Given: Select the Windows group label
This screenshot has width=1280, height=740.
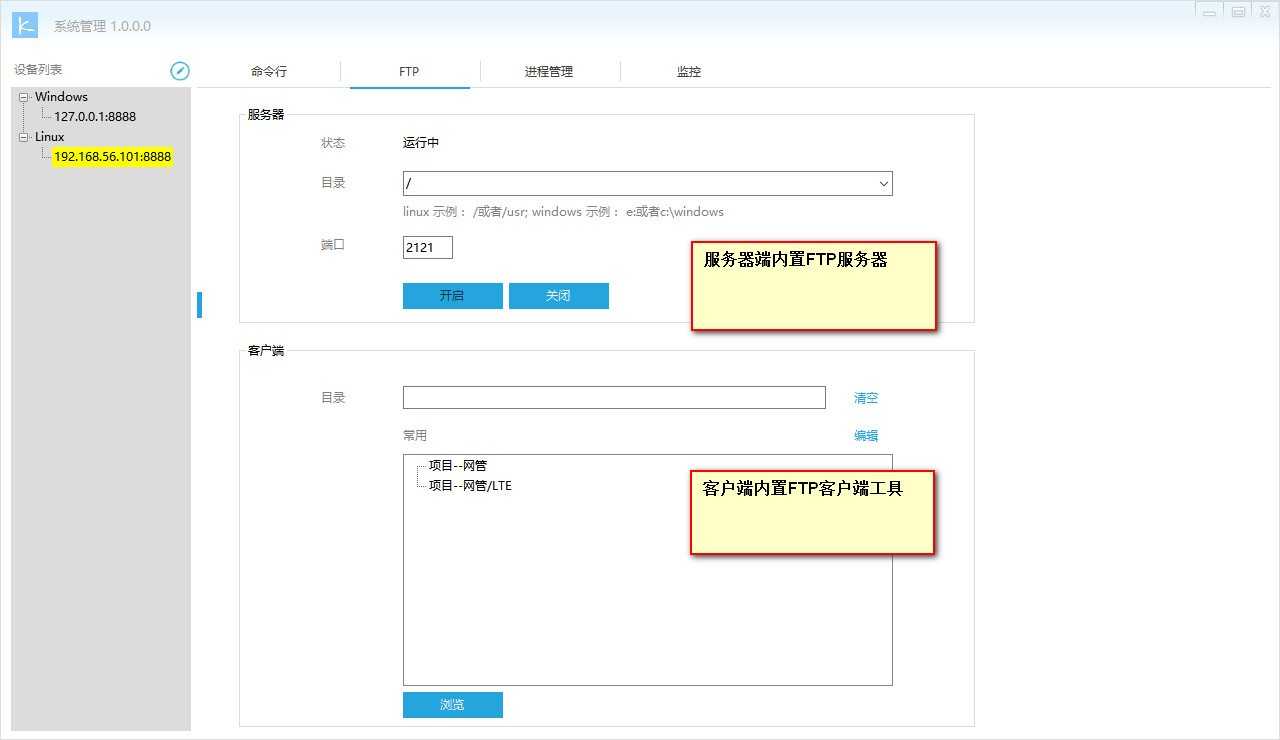Looking at the screenshot, I should point(61,97).
